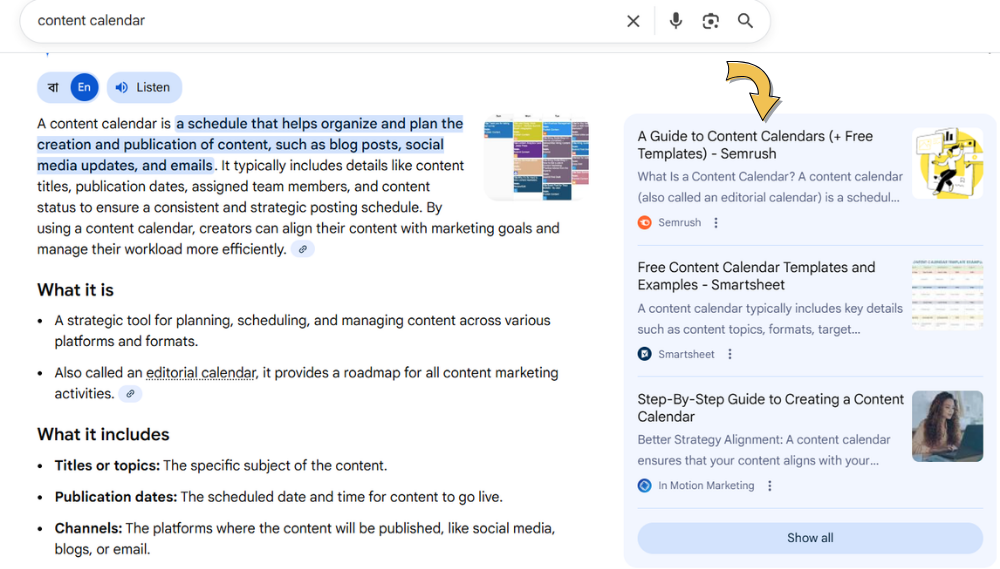Image resolution: width=1000 pixels, height=569 pixels.
Task: Open In Motion Marketing result thumbnail
Action: click(947, 426)
